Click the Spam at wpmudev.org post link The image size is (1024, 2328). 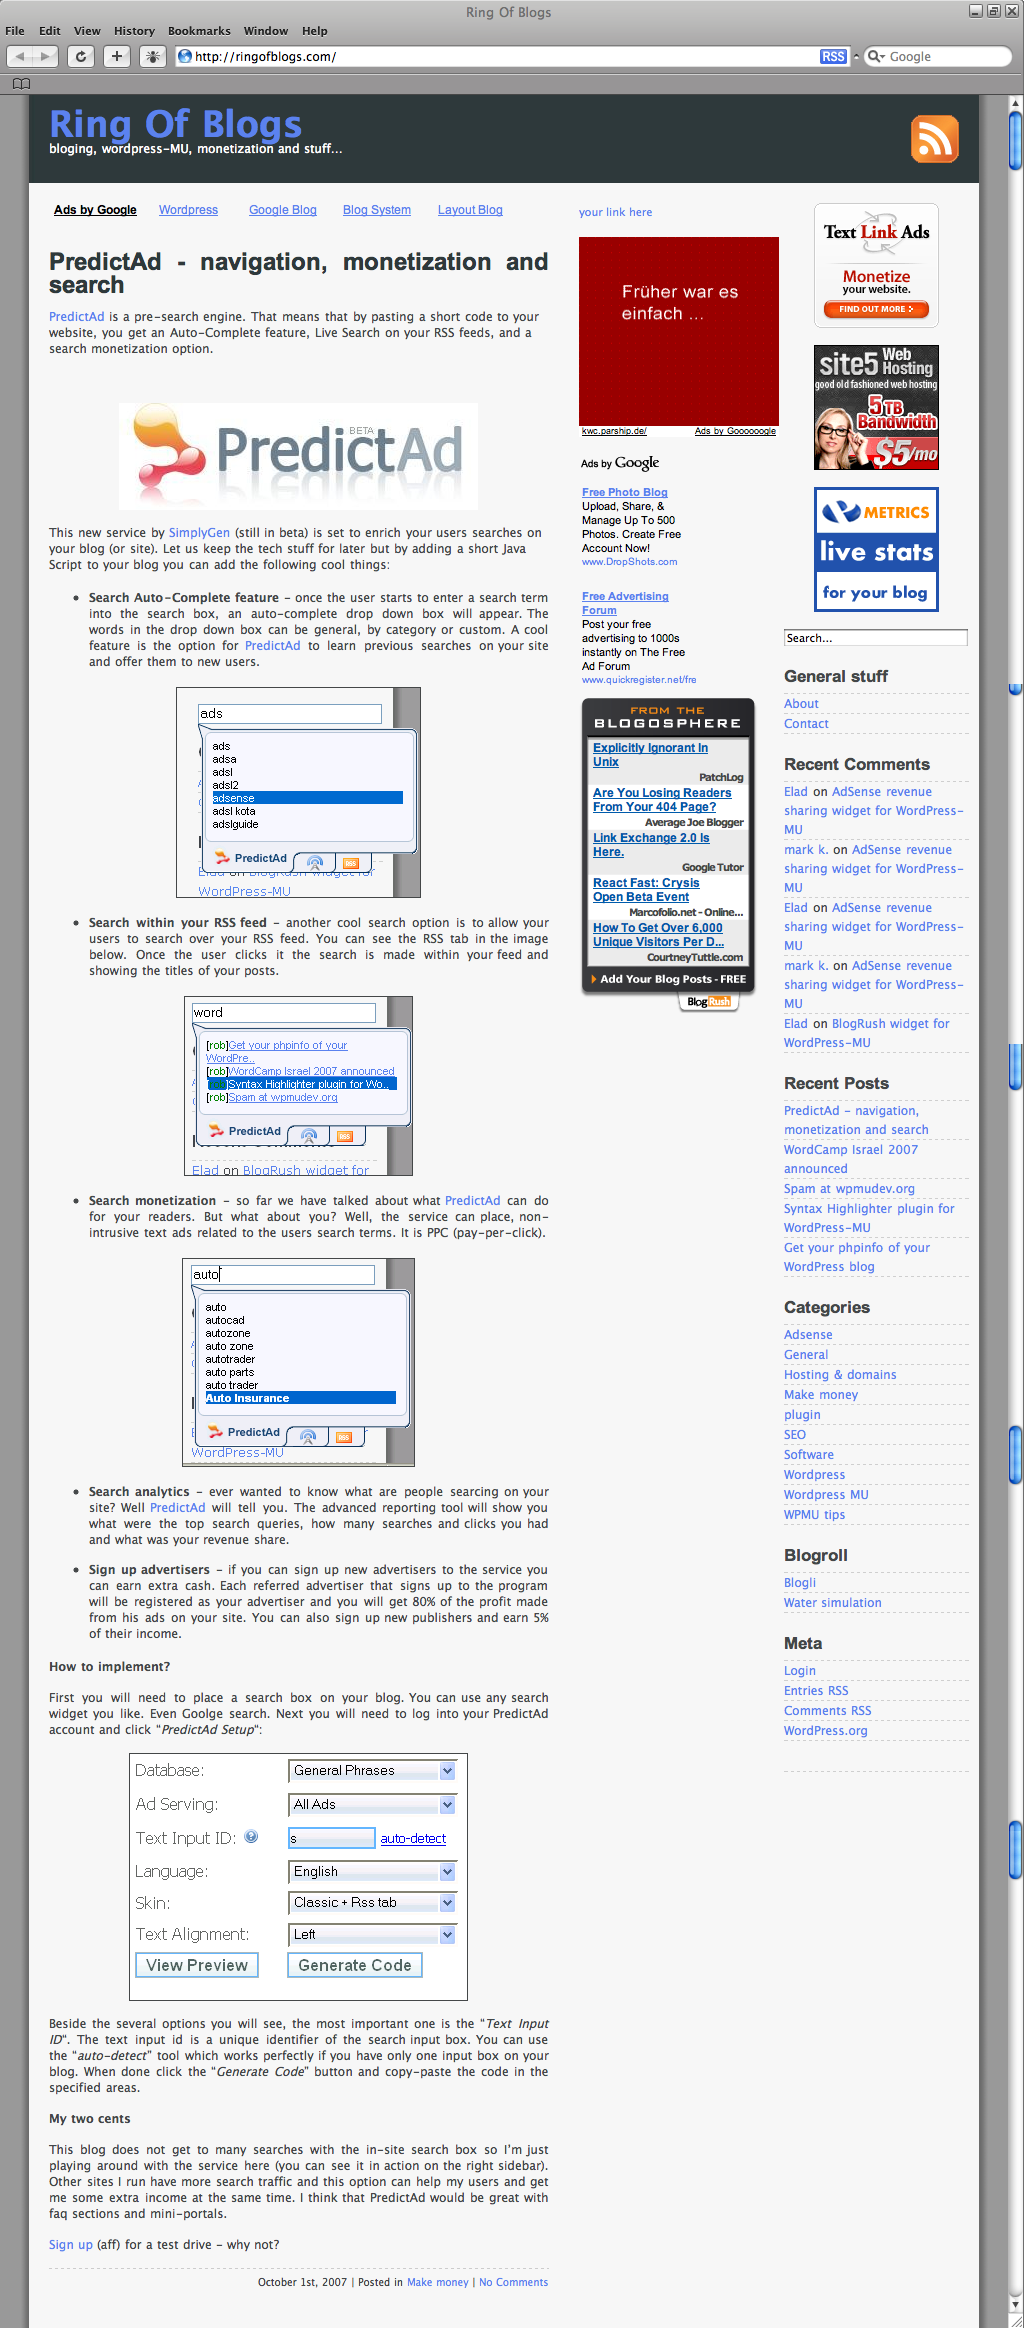[849, 1189]
